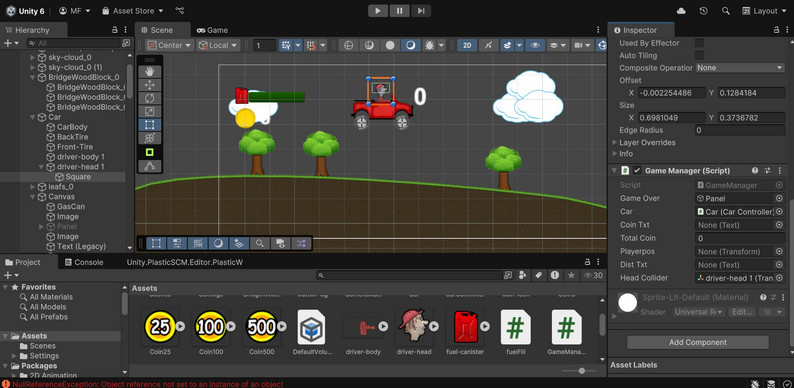Switch to the Game tab

pos(212,30)
